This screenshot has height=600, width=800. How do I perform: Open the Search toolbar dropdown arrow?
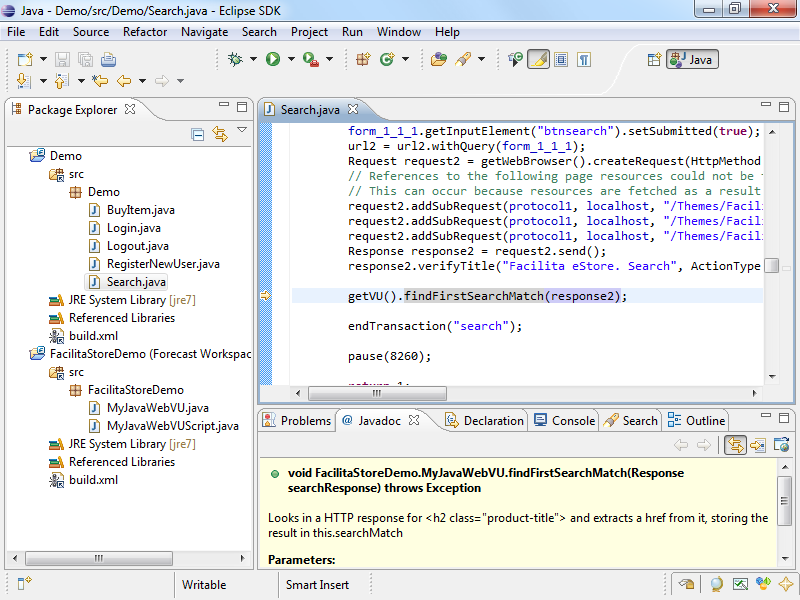pos(482,59)
